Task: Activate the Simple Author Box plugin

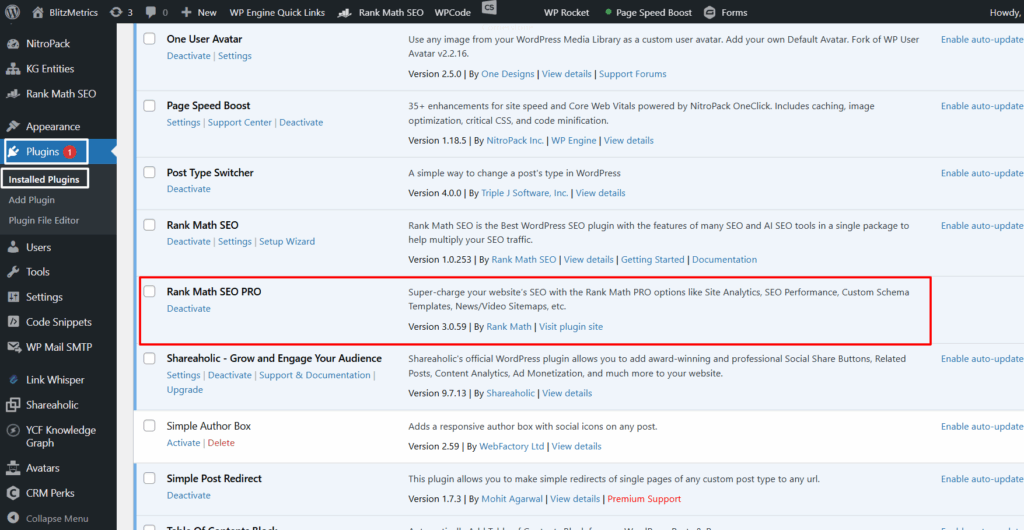Action: point(184,443)
